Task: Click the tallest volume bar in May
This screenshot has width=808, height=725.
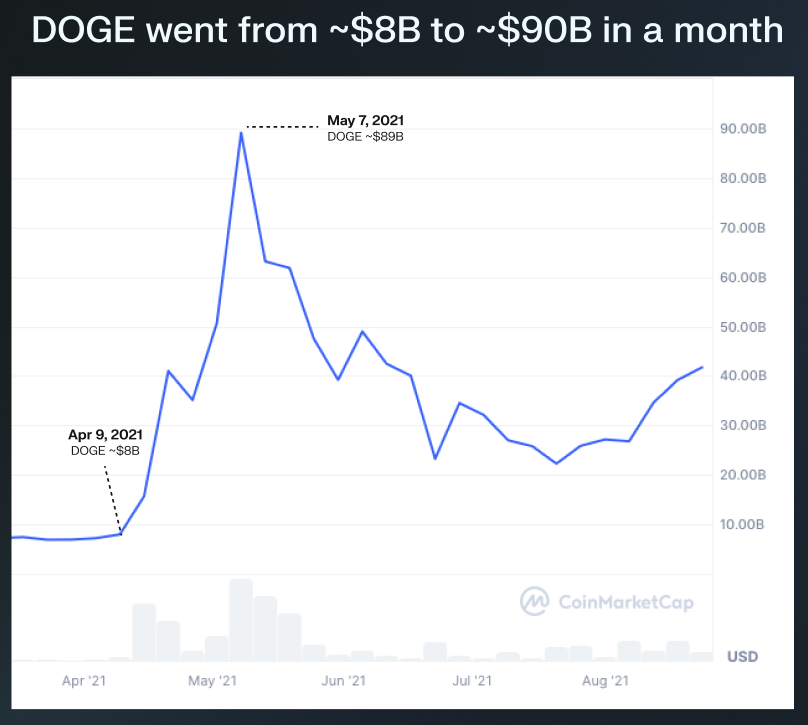Action: pyautogui.click(x=241, y=620)
